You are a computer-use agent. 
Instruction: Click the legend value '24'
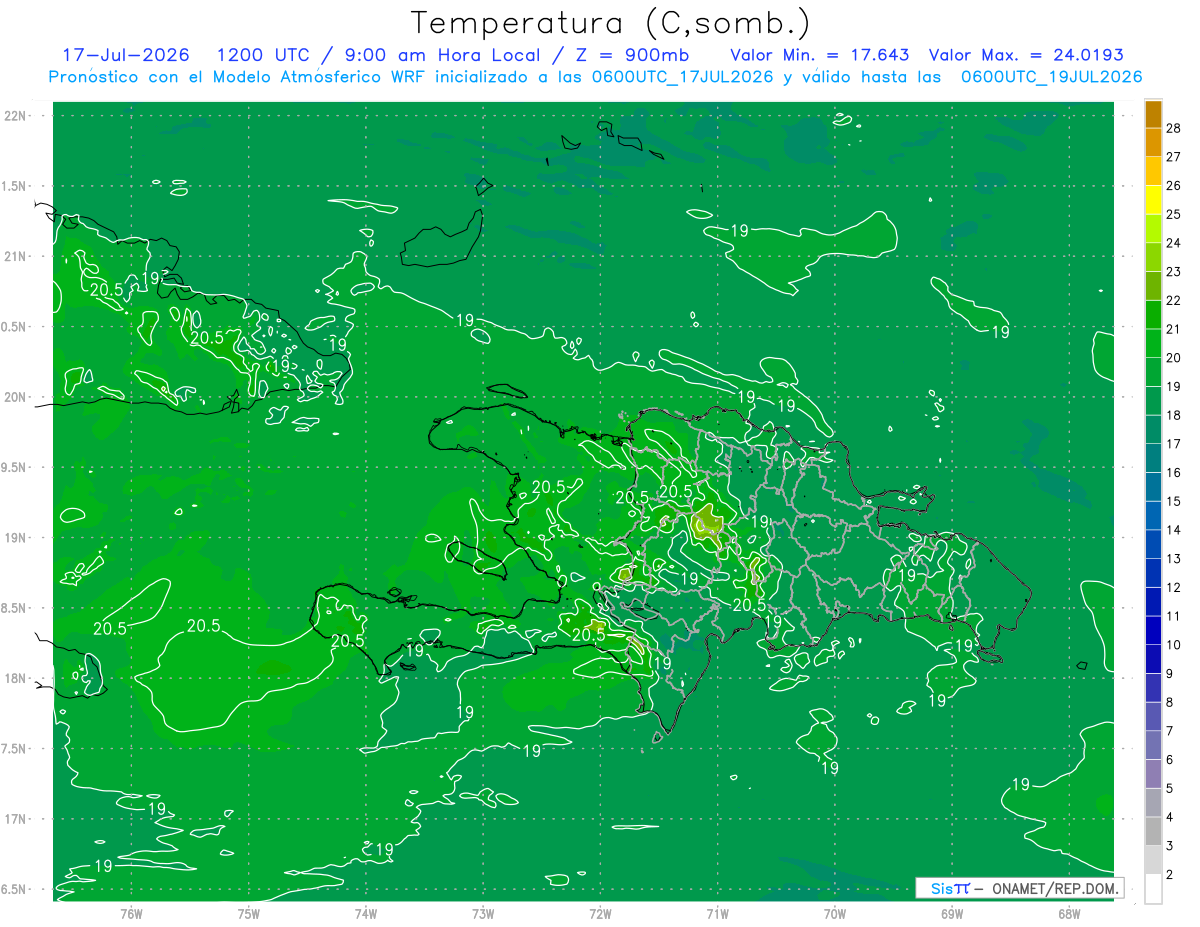click(1174, 243)
